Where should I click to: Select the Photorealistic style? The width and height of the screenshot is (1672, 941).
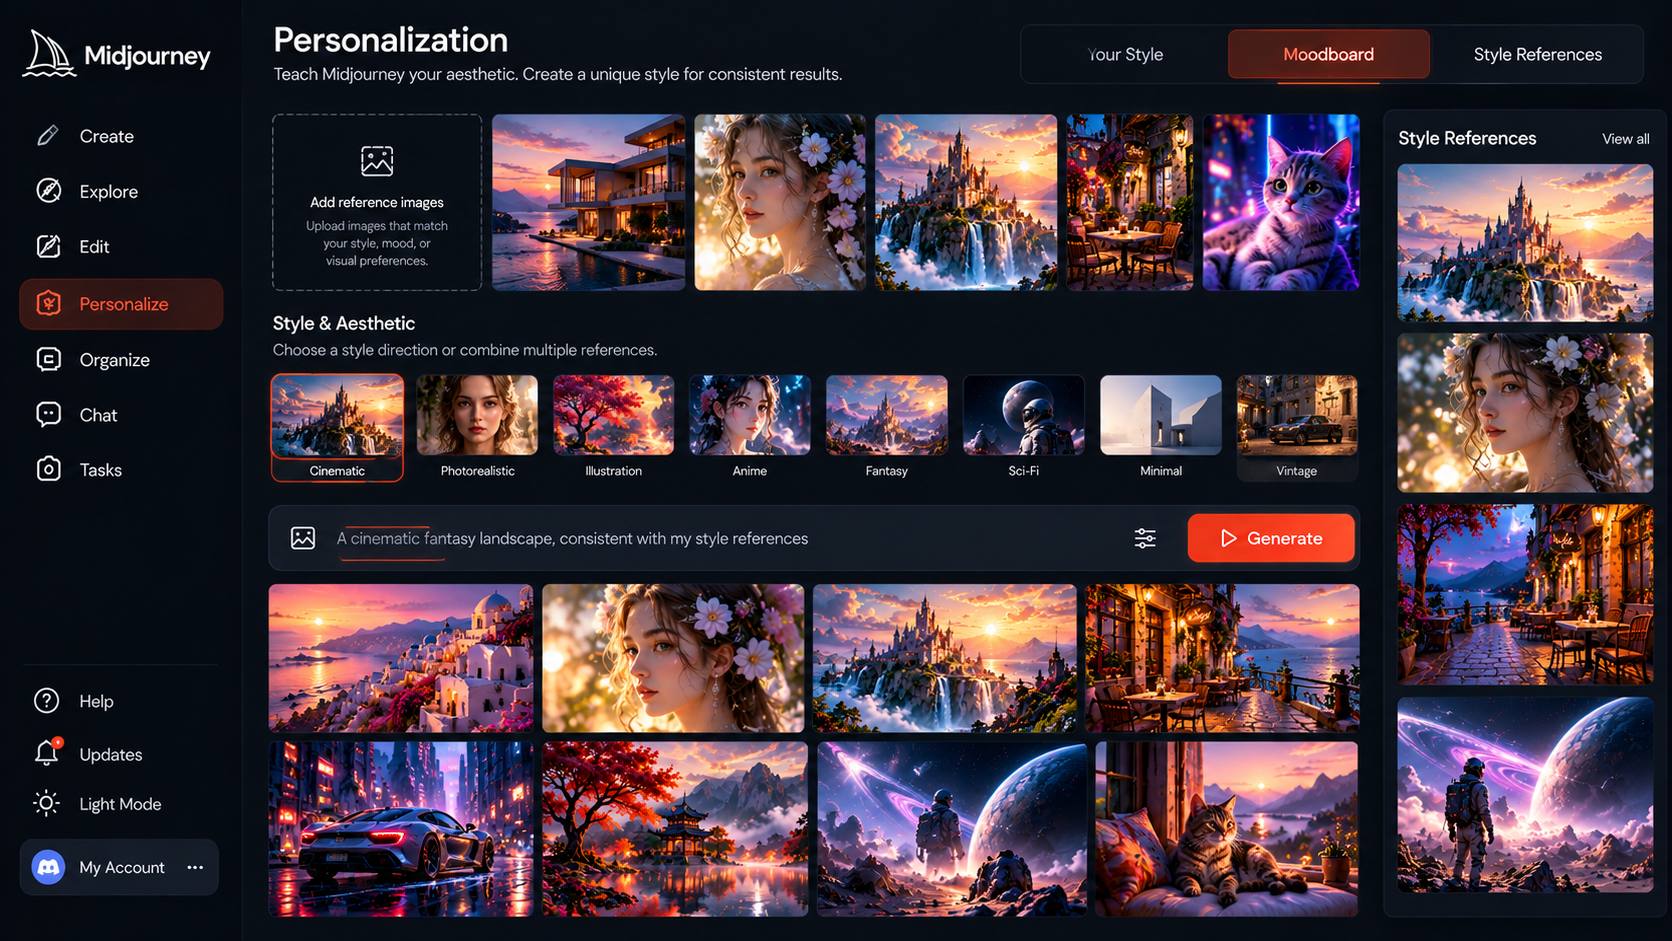(477, 428)
